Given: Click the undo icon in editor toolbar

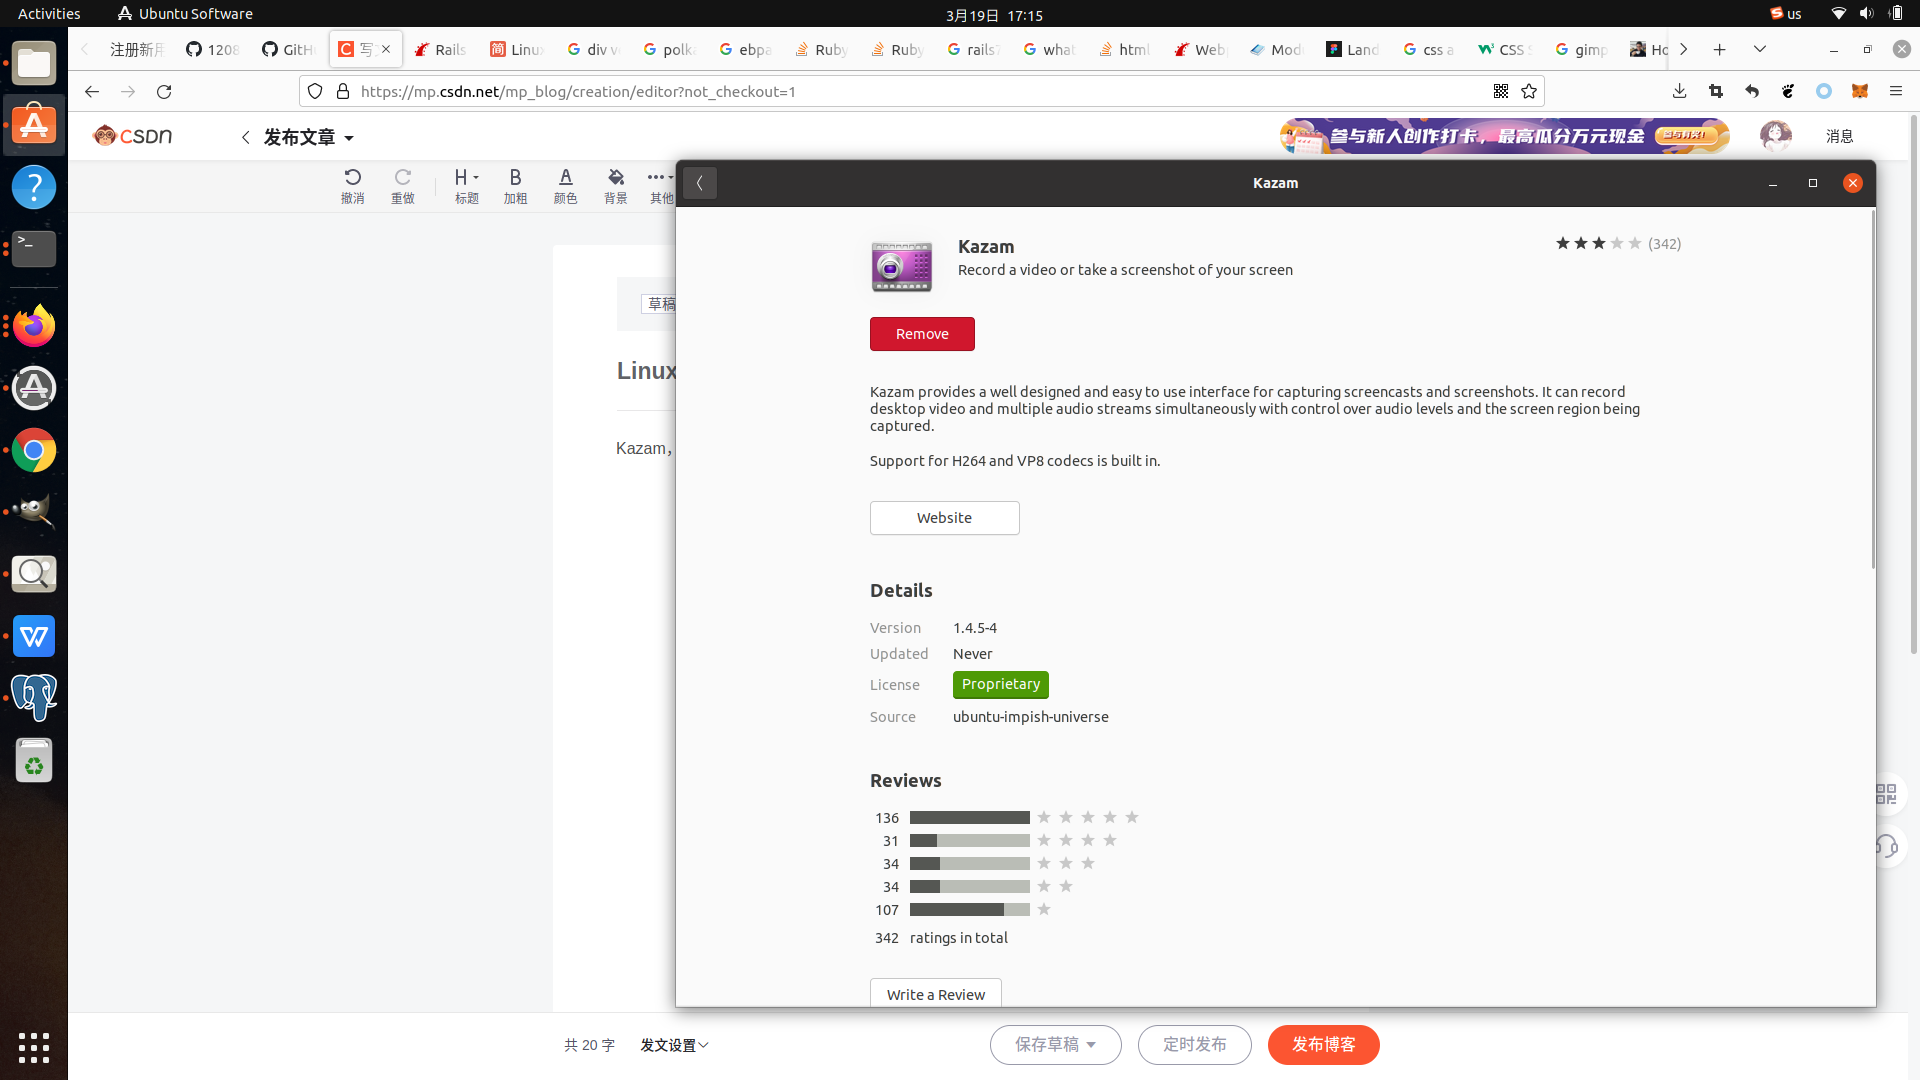Looking at the screenshot, I should click(x=352, y=186).
